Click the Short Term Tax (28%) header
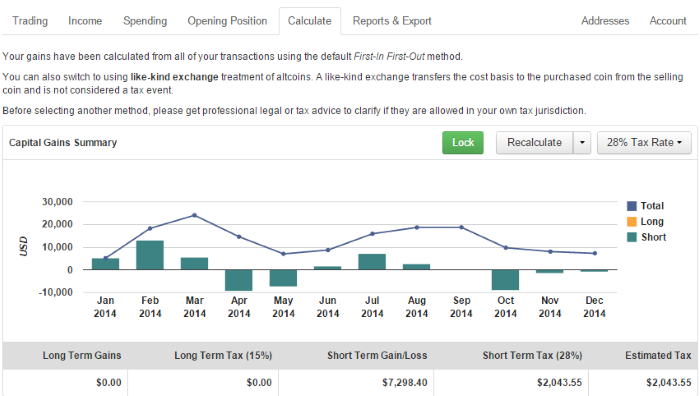 point(532,355)
